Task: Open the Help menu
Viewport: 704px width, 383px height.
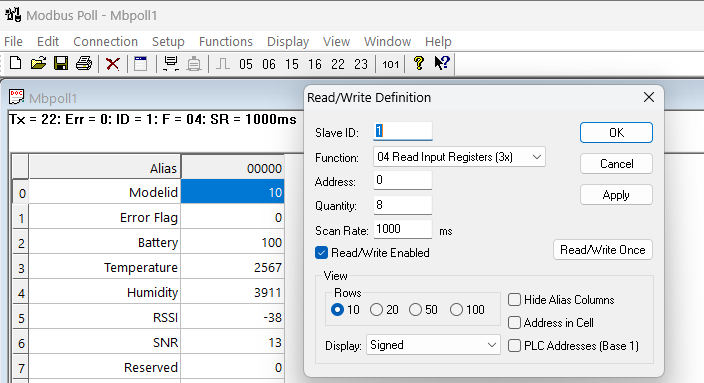Action: coord(438,41)
